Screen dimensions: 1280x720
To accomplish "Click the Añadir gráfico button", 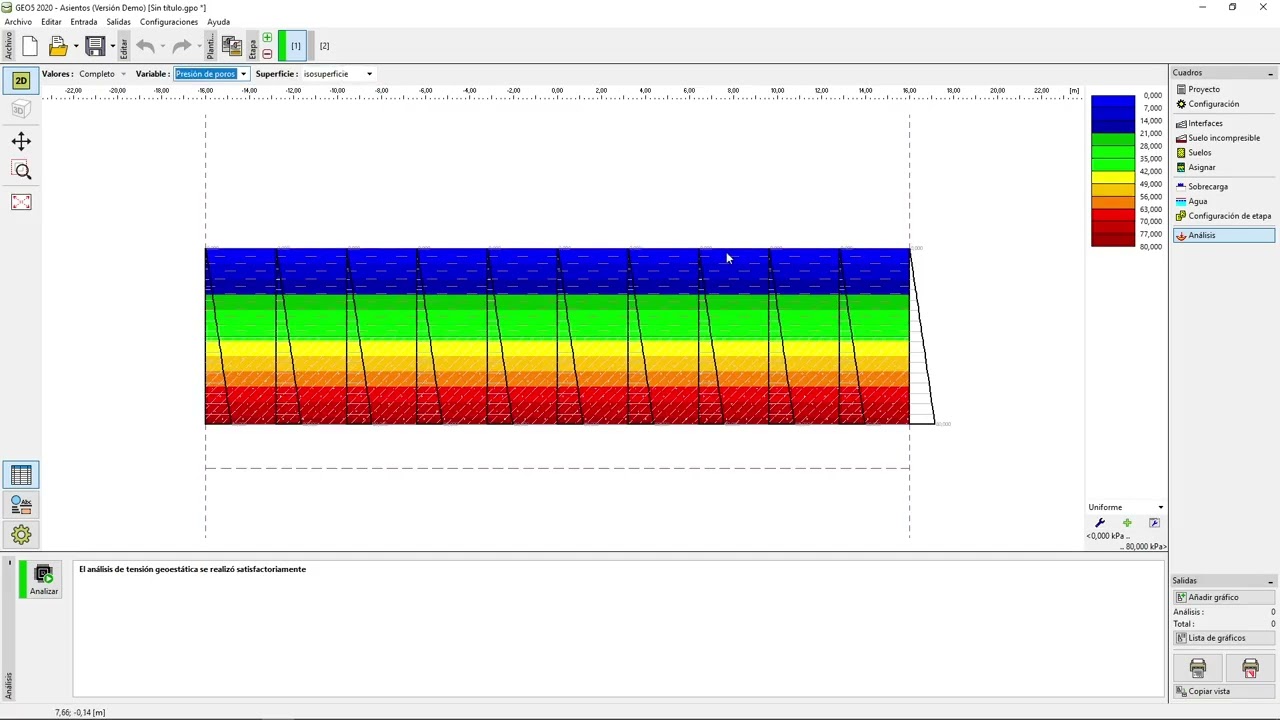I will (x=1223, y=597).
